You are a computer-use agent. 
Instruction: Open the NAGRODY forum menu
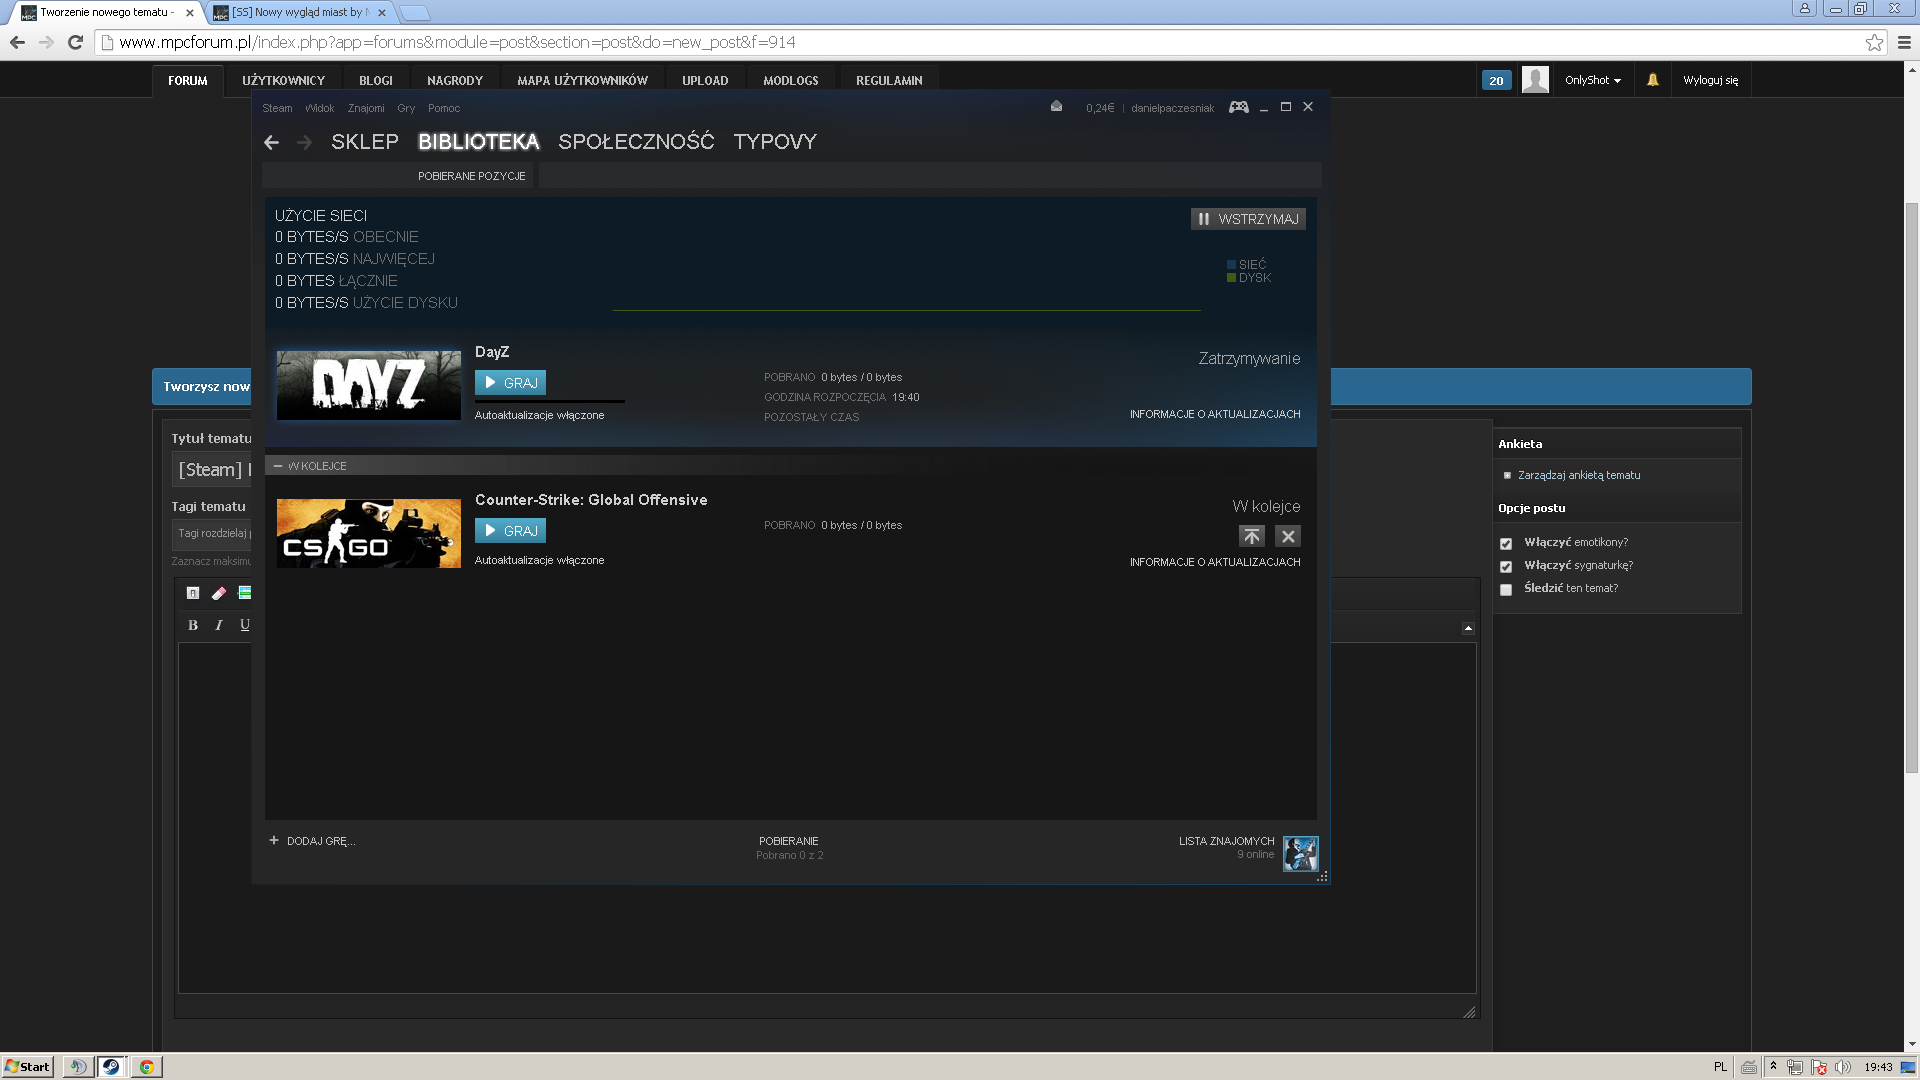pyautogui.click(x=455, y=81)
